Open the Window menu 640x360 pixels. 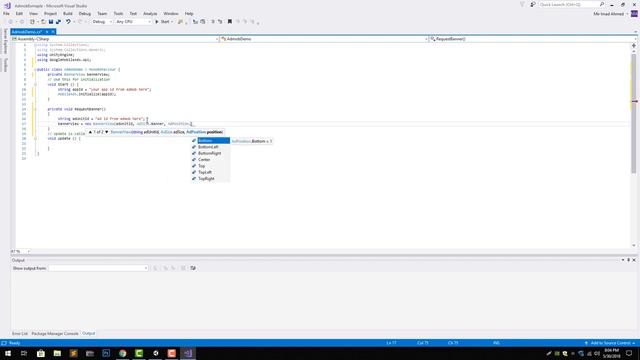[x=171, y=13]
